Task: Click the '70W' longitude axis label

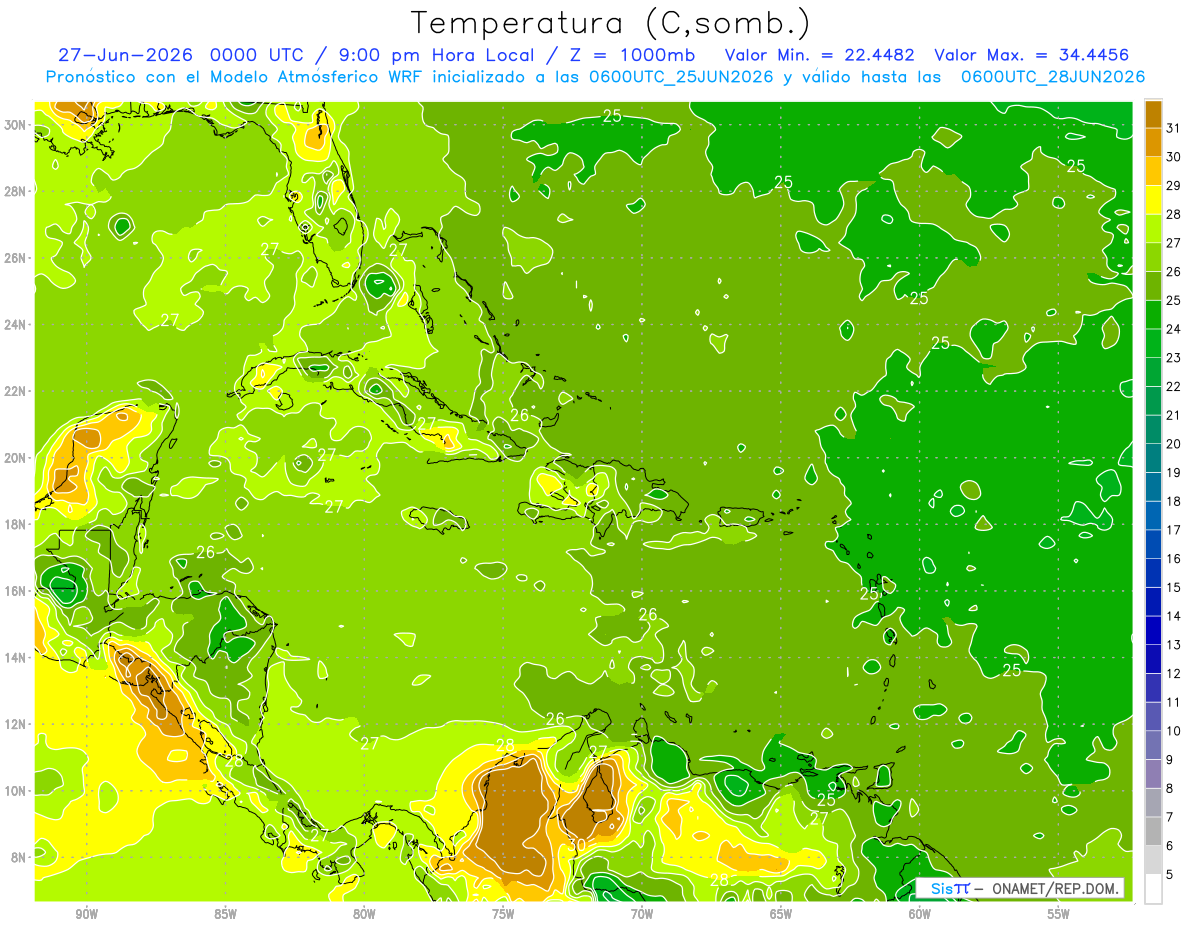Action: [642, 914]
